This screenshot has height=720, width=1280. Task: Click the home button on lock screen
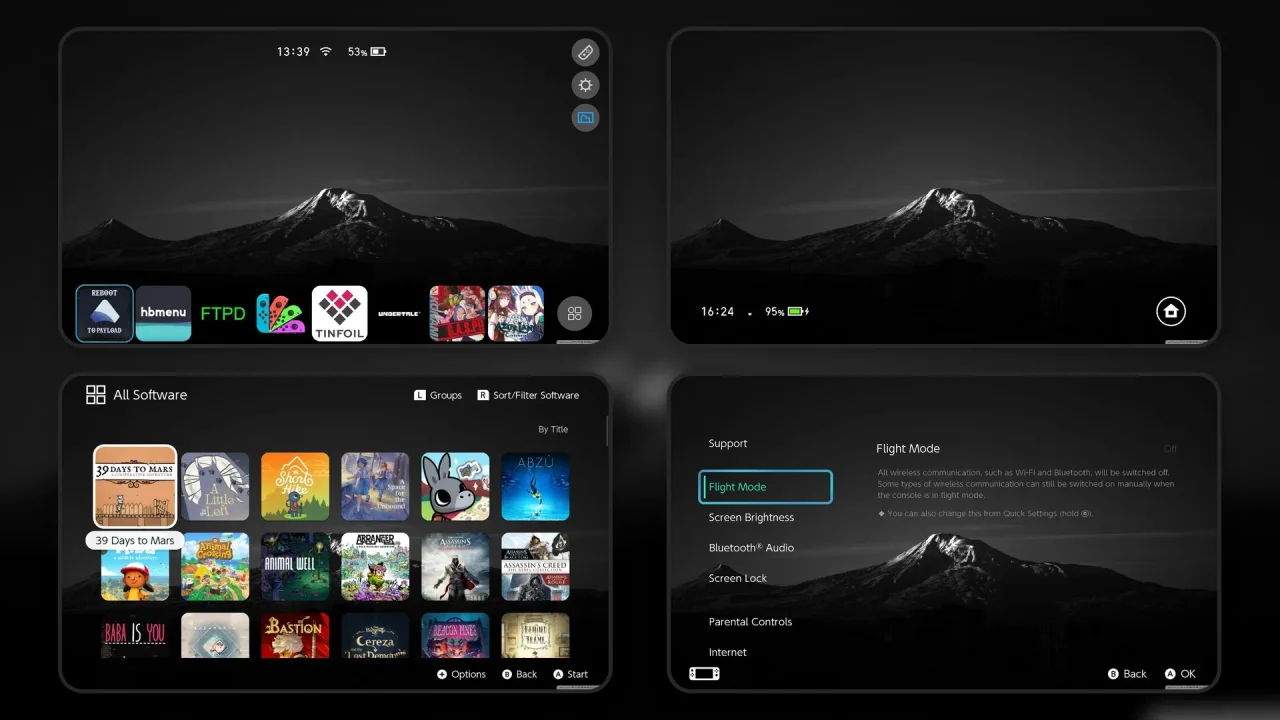pyautogui.click(x=1171, y=312)
